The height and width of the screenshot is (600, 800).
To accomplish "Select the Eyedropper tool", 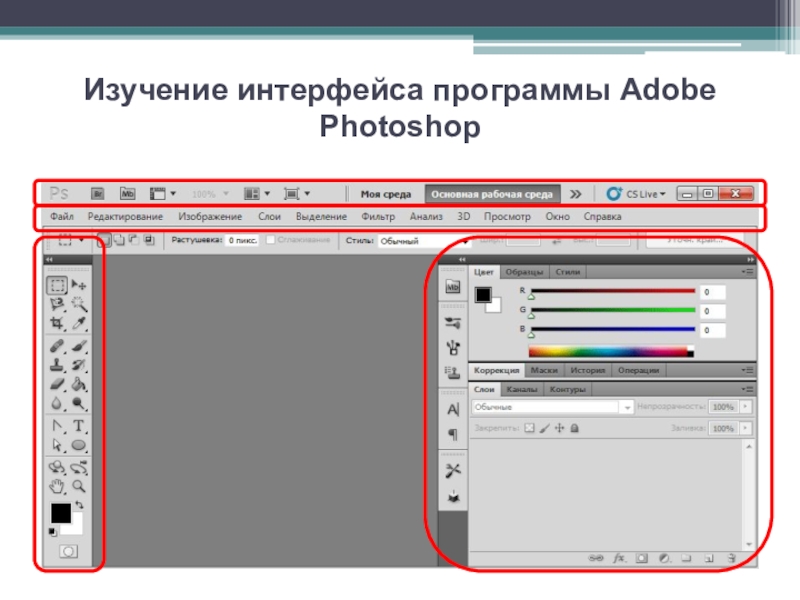I will 79,323.
